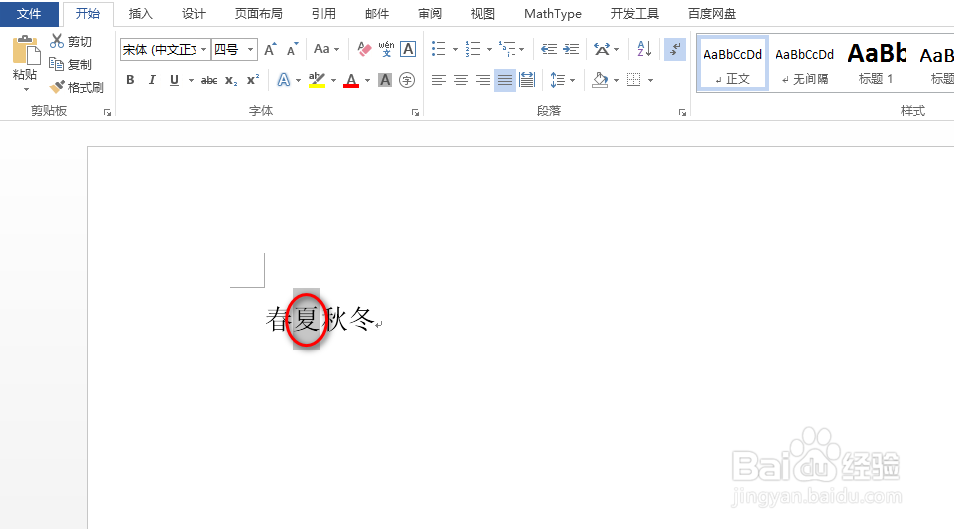
Task: Open the font color picker arrow
Action: coord(367,80)
